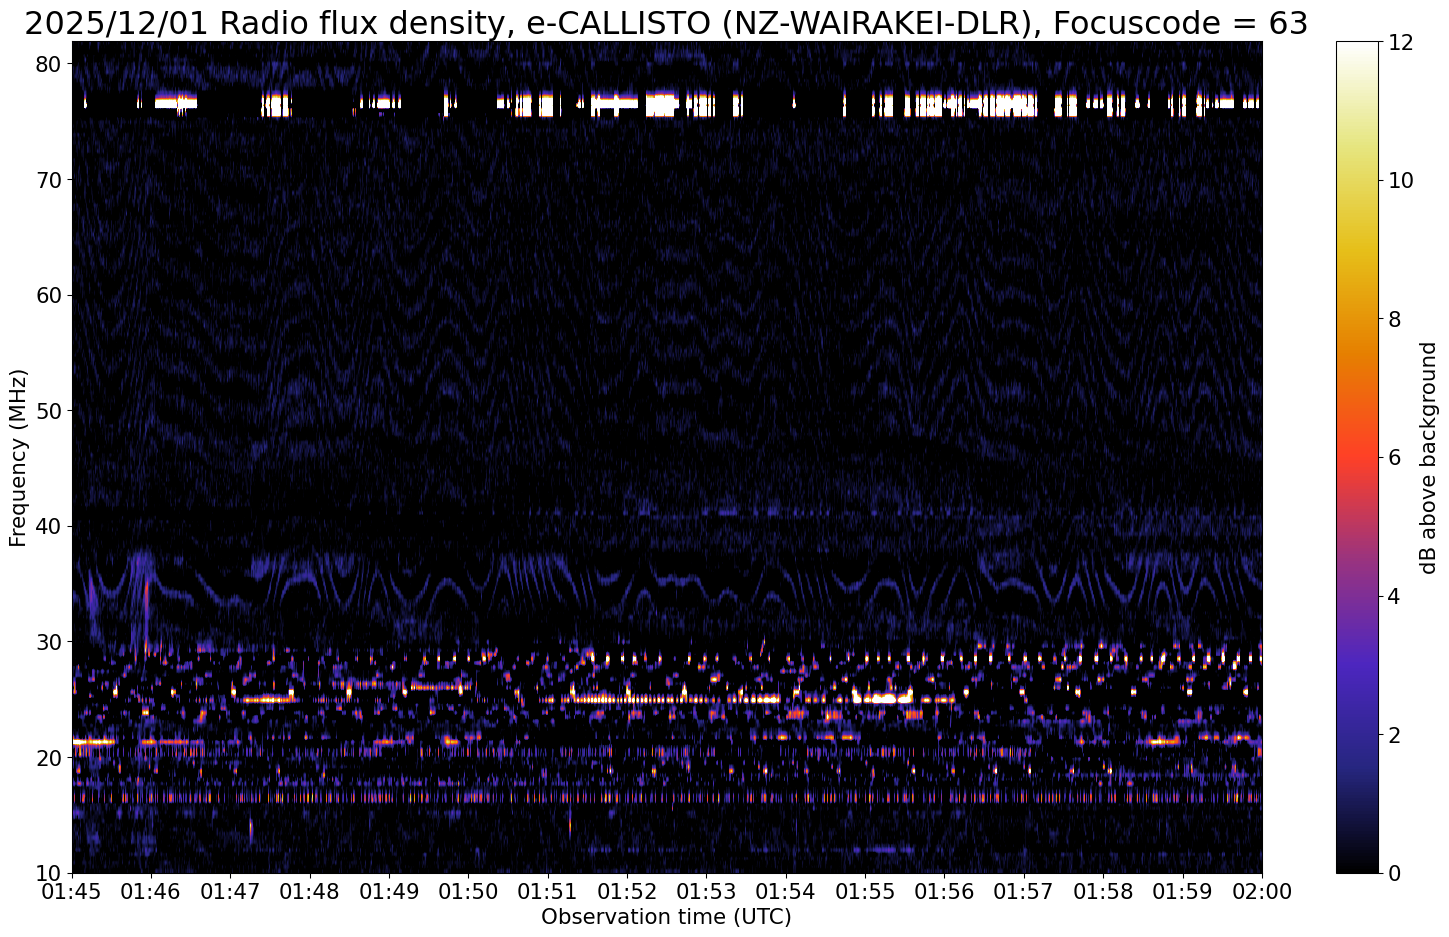Click the 01:57 time axis tick label
The height and width of the screenshot is (937, 1449).
pyautogui.click(x=1024, y=891)
